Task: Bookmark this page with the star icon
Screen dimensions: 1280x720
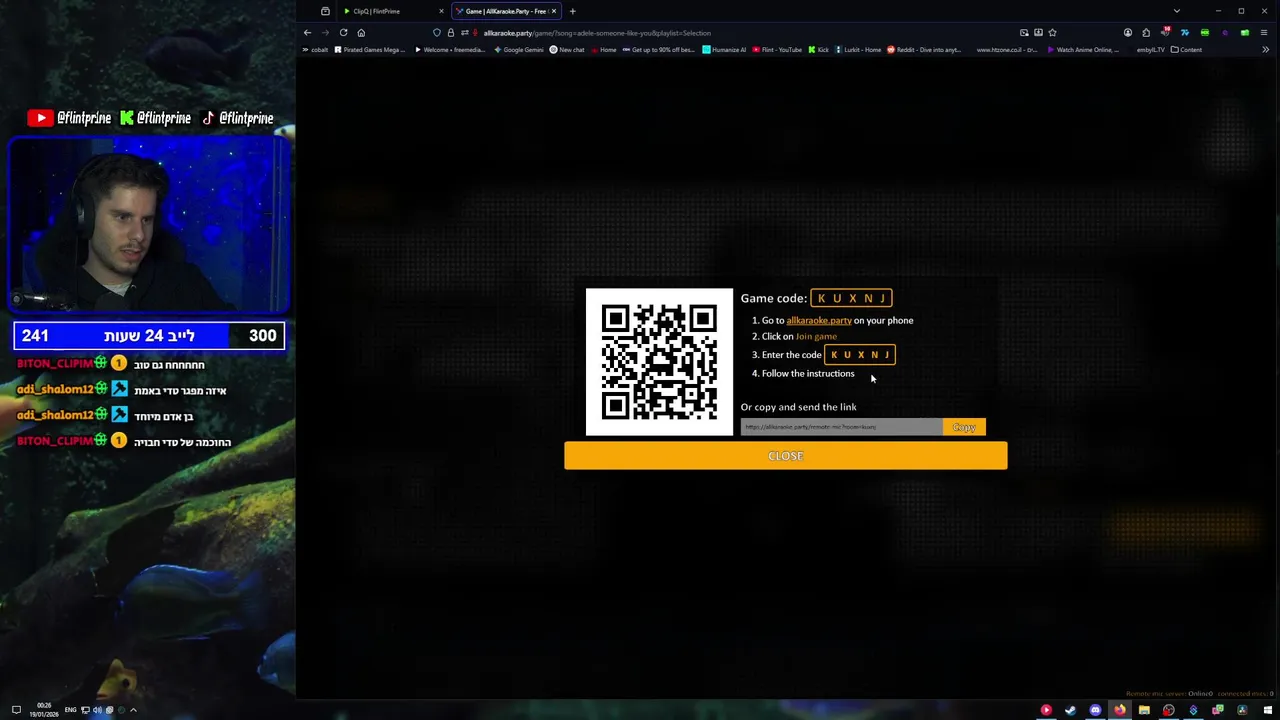Action: pos(1052,32)
